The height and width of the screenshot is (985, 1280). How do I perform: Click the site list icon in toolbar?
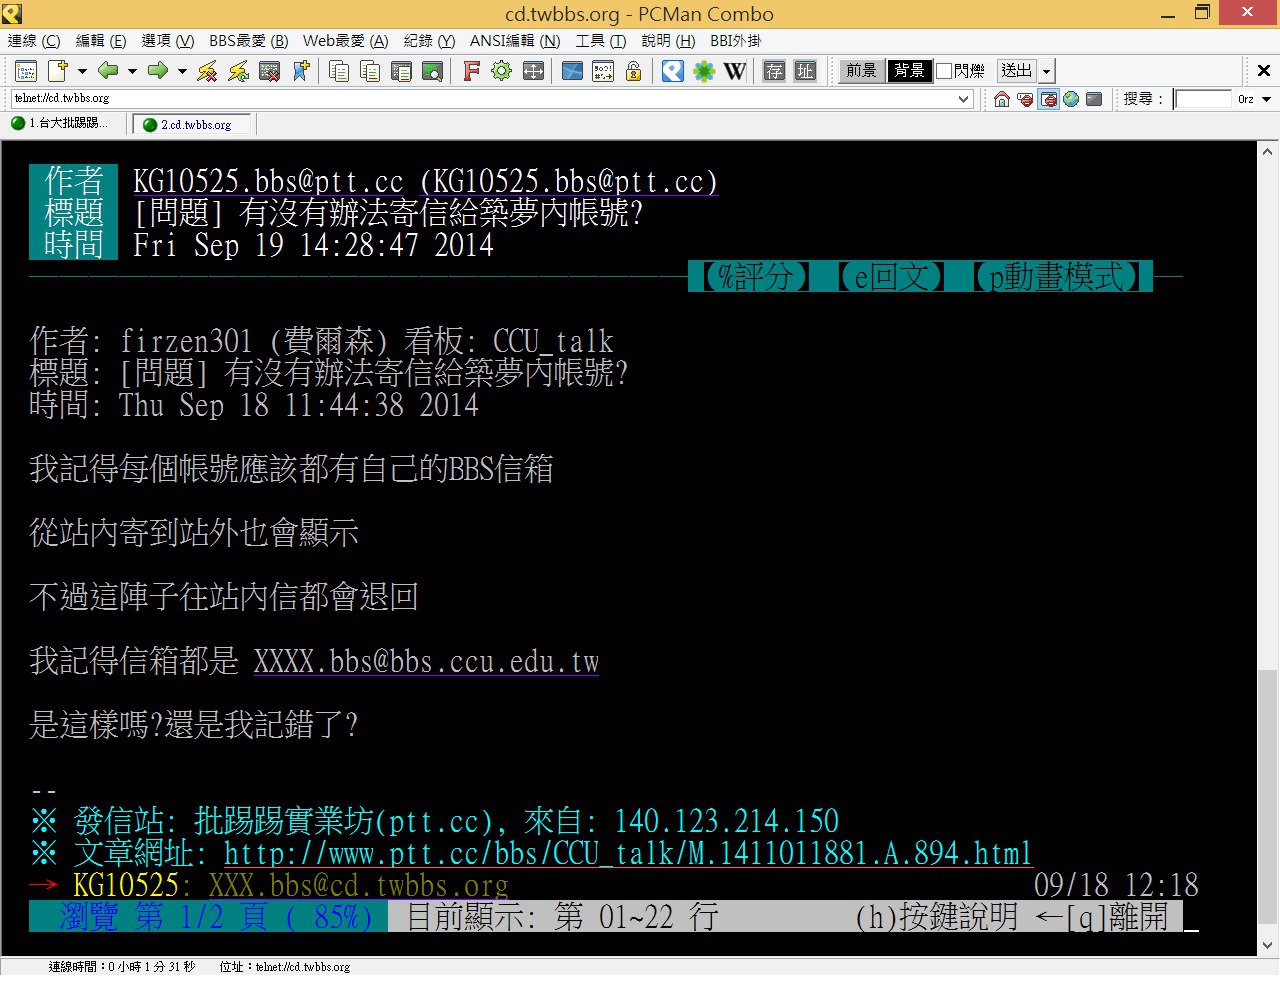coord(27,71)
